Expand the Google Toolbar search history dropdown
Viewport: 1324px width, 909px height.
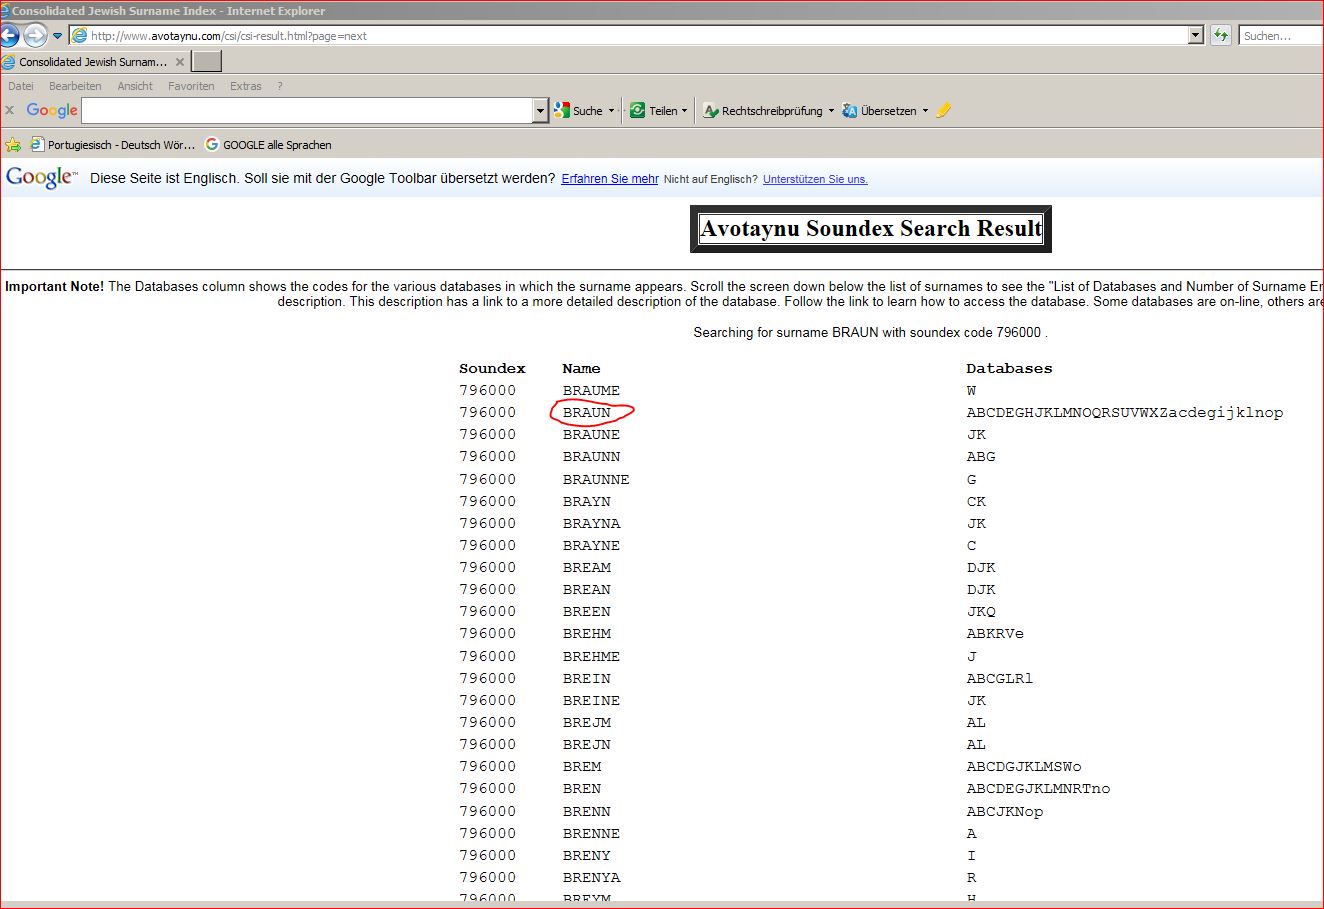pyautogui.click(x=541, y=110)
